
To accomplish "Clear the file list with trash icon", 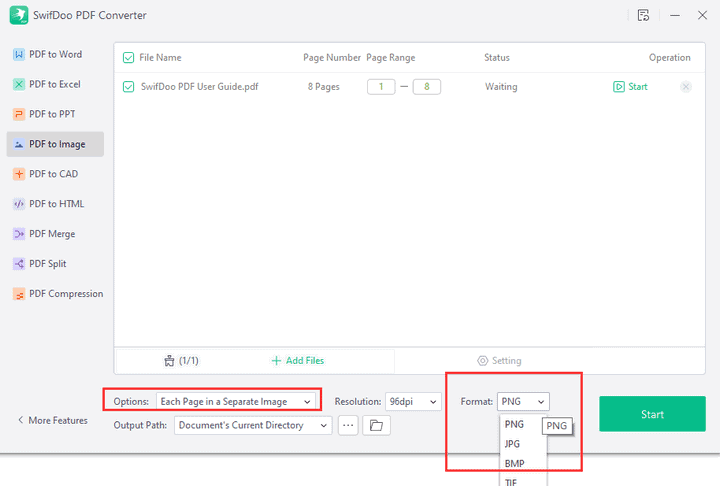I will [x=169, y=361].
